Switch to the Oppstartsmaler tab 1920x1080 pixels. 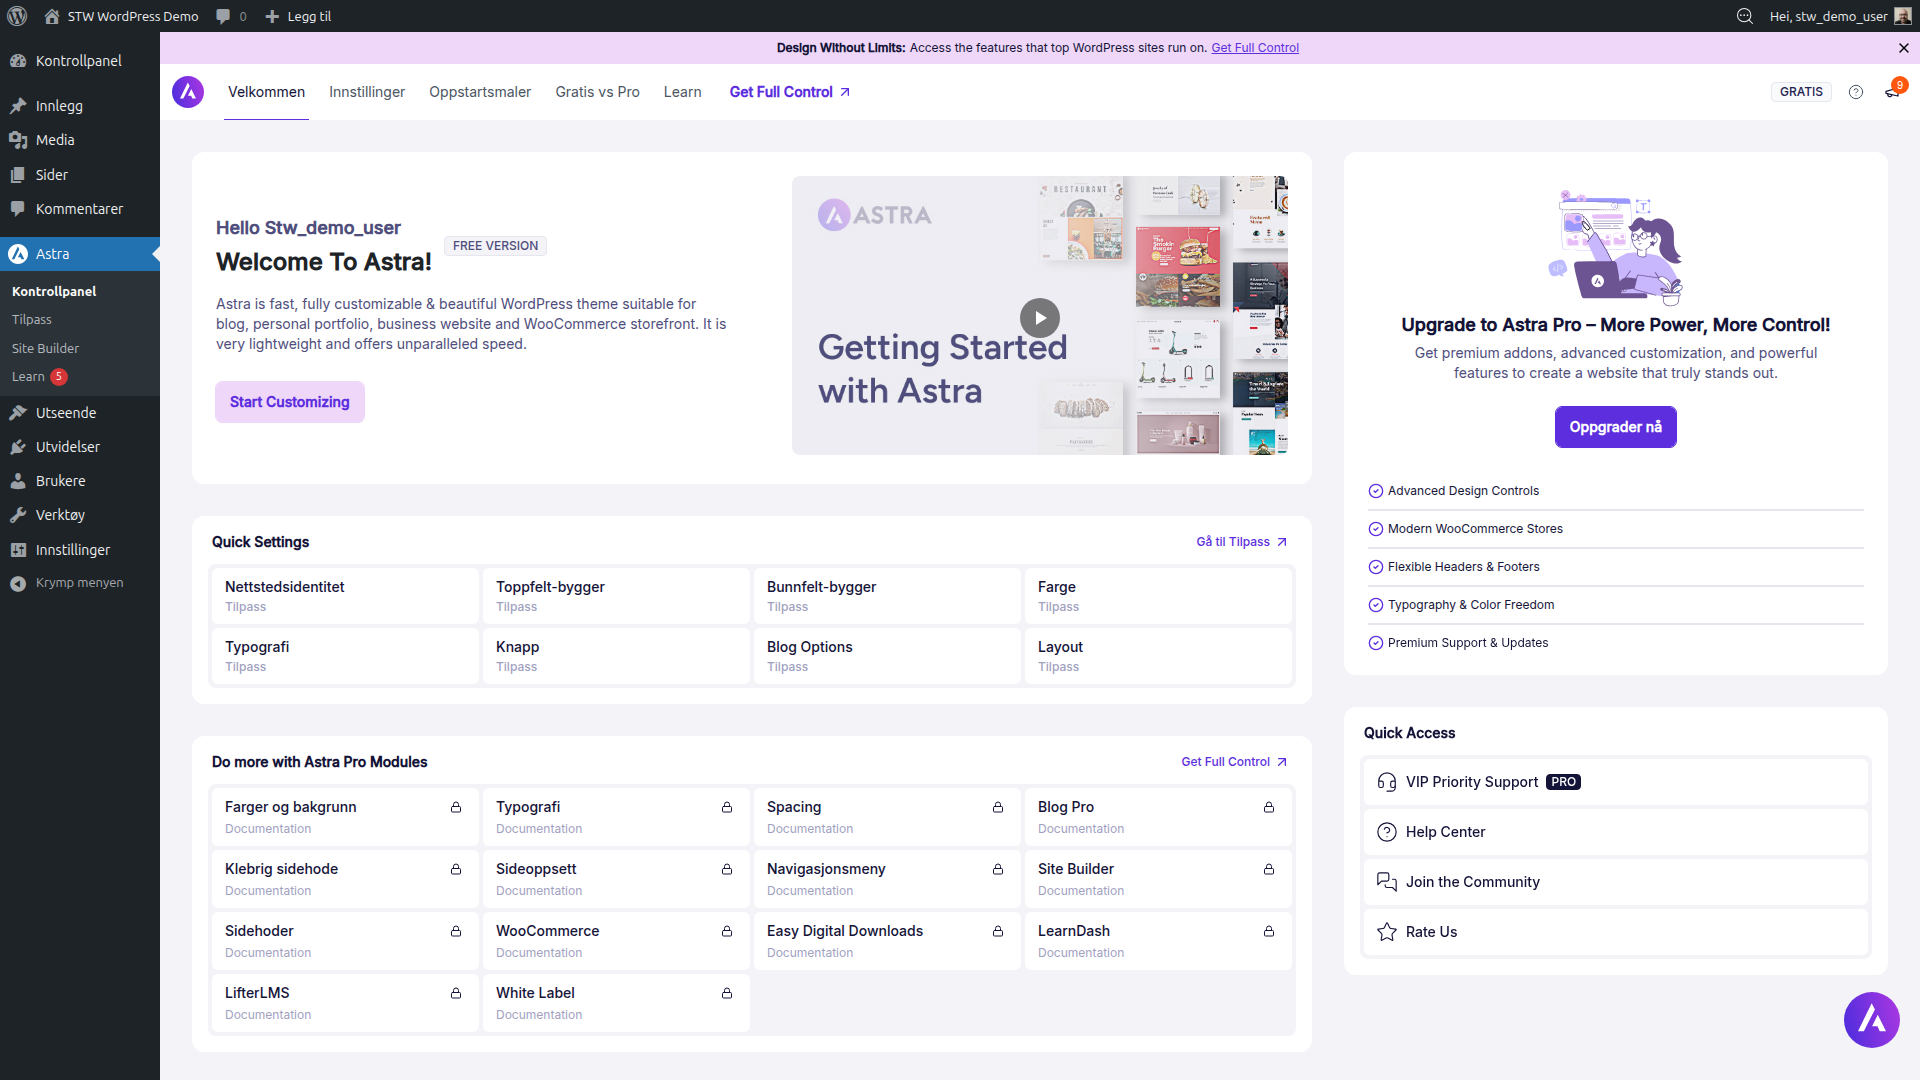click(480, 92)
